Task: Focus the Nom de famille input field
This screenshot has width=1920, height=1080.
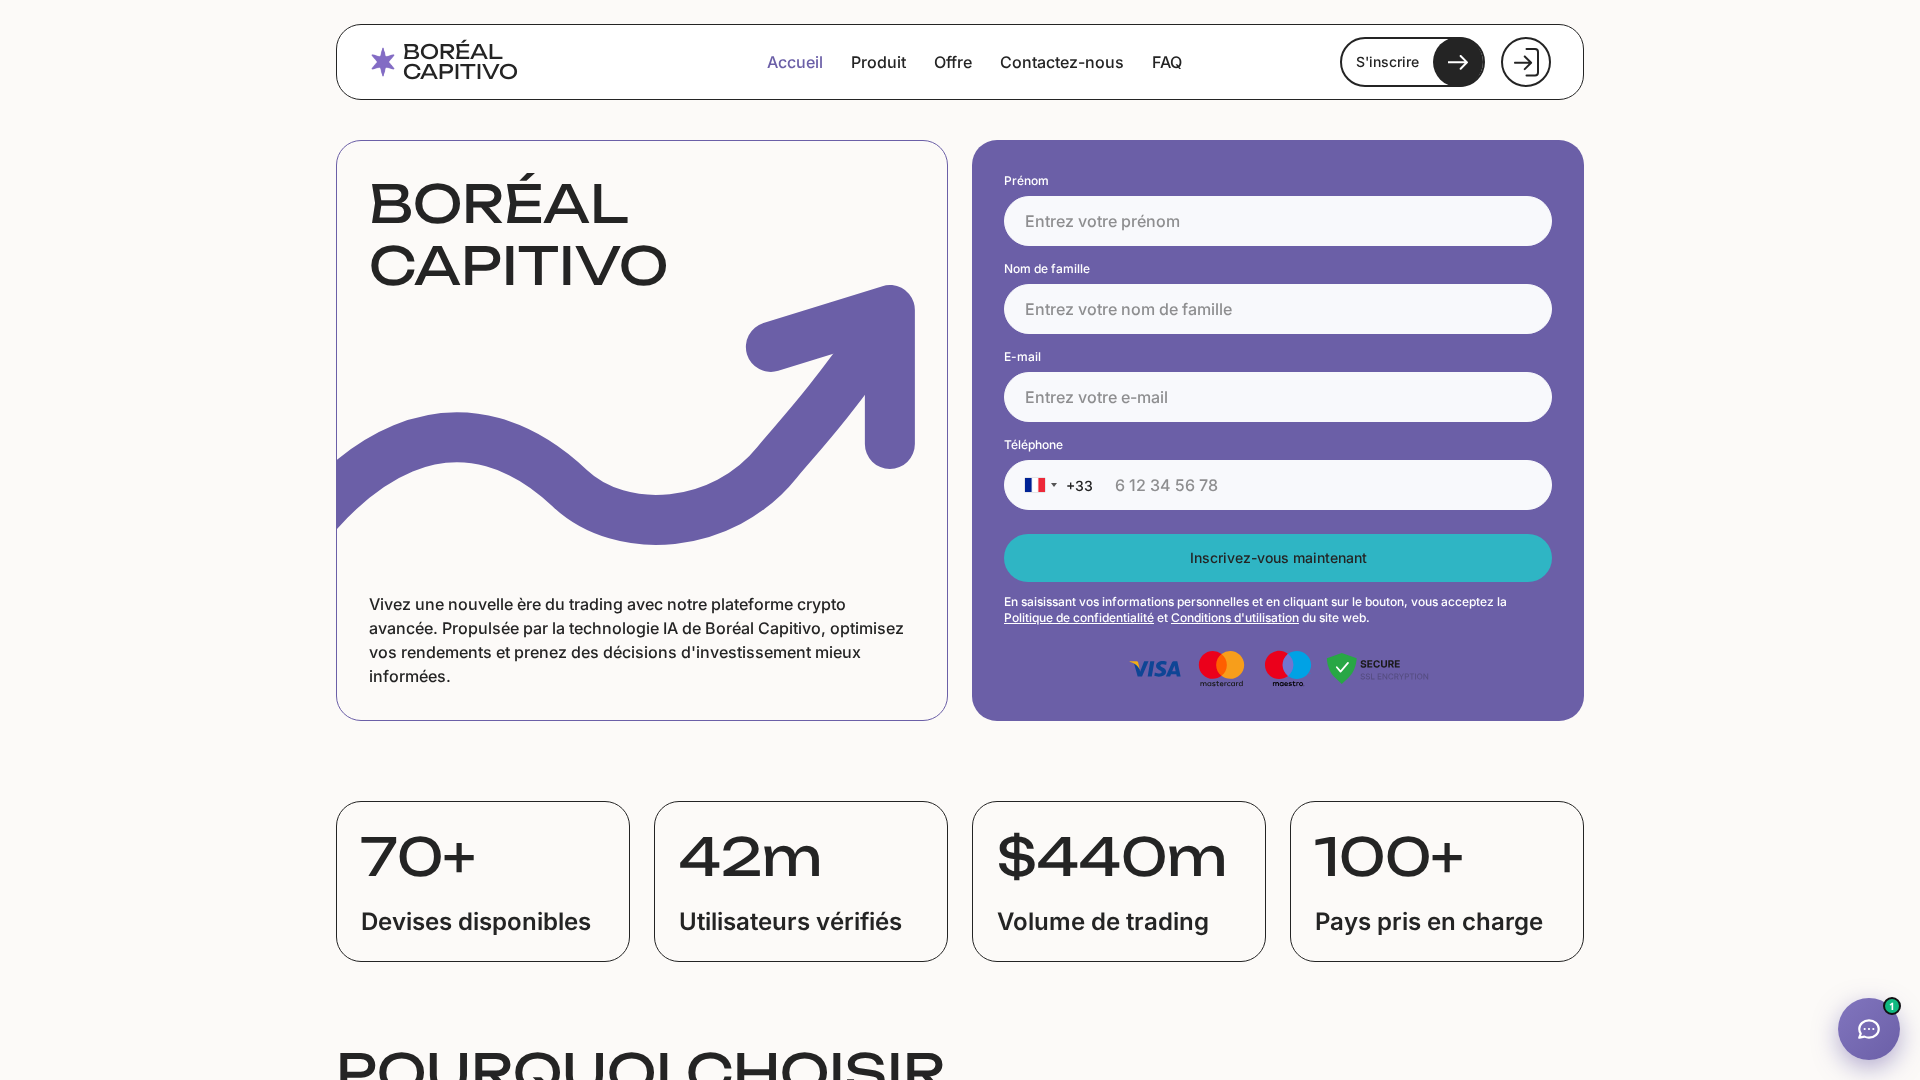Action: click(1278, 309)
